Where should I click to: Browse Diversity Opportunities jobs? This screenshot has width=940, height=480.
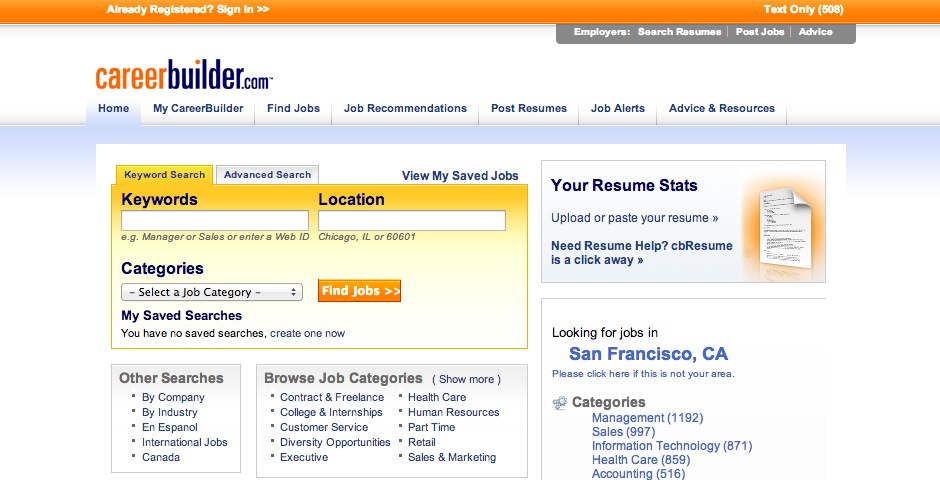tap(335, 442)
